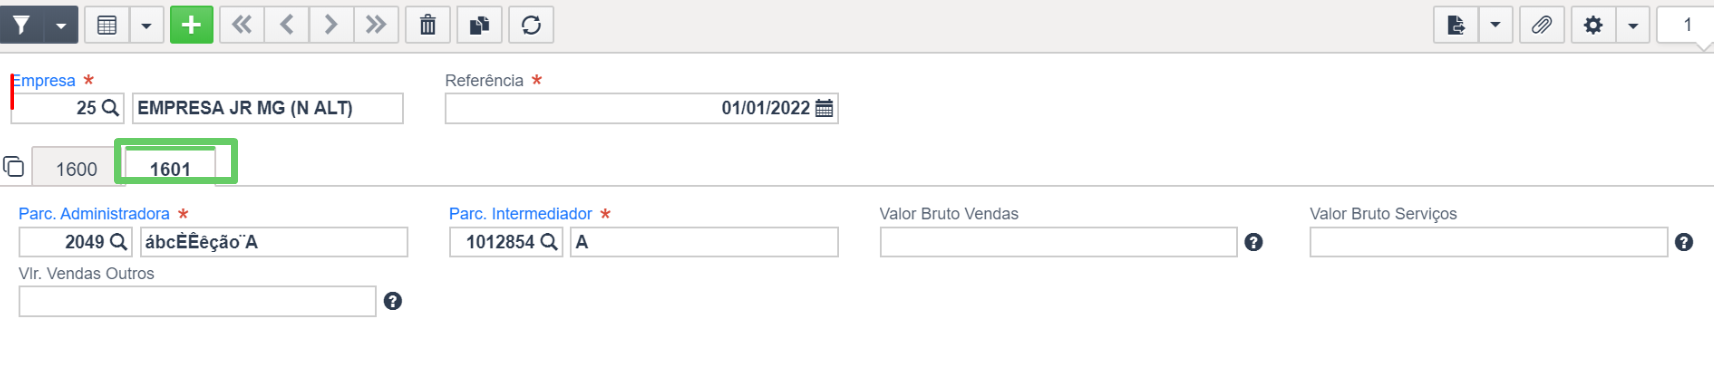
Task: Show help for Vlr. Vendas Outros
Action: (393, 301)
